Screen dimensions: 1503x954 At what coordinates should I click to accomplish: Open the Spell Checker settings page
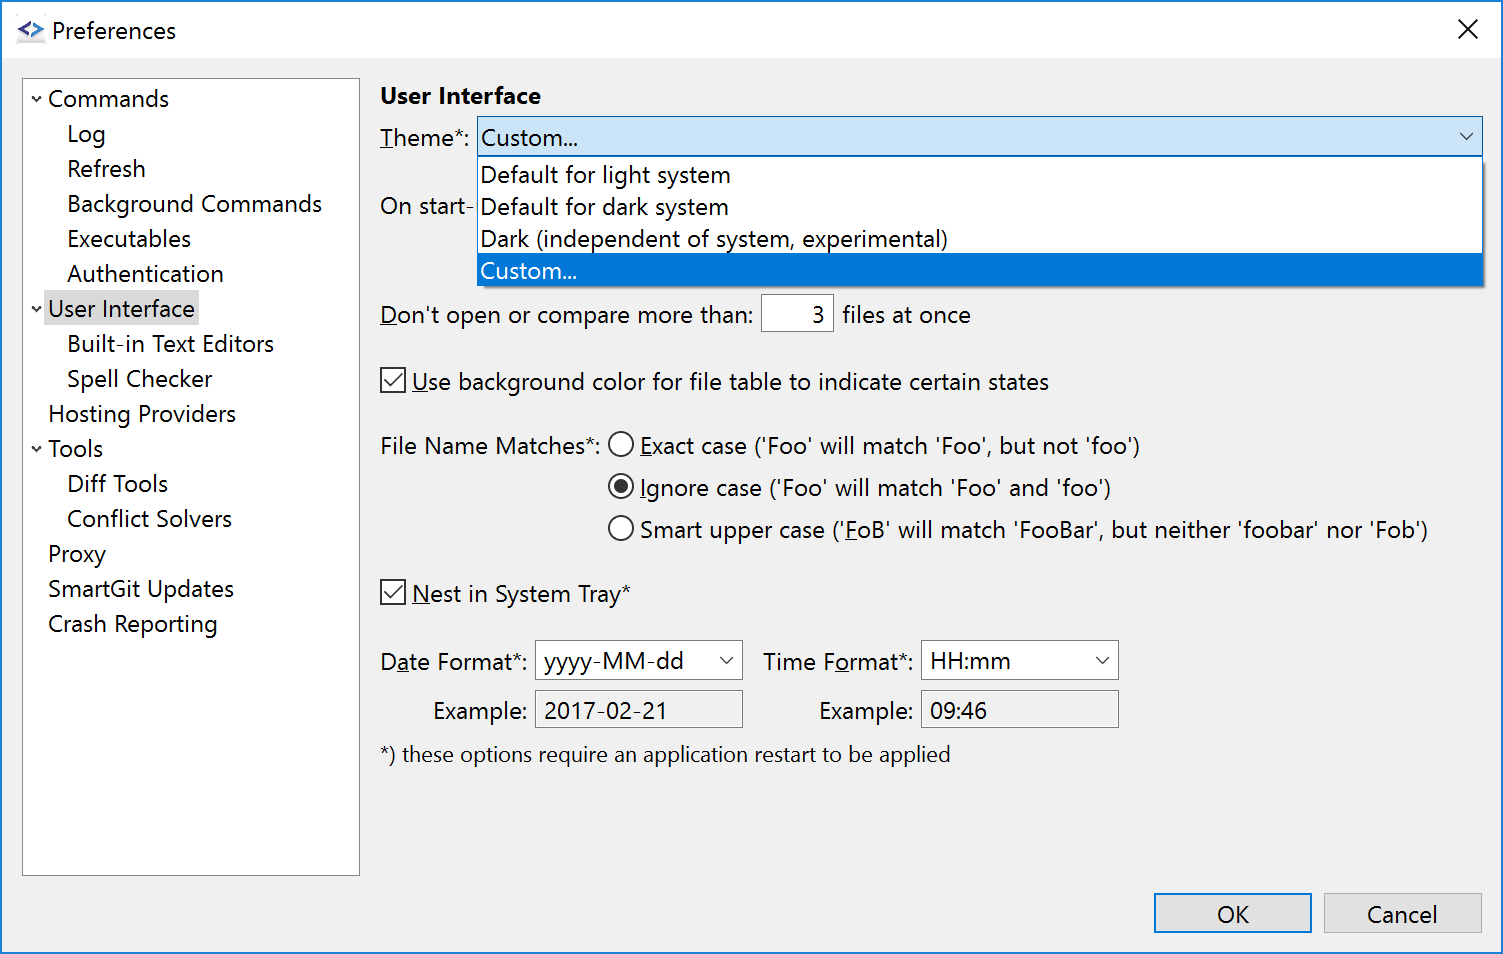pyautogui.click(x=139, y=378)
